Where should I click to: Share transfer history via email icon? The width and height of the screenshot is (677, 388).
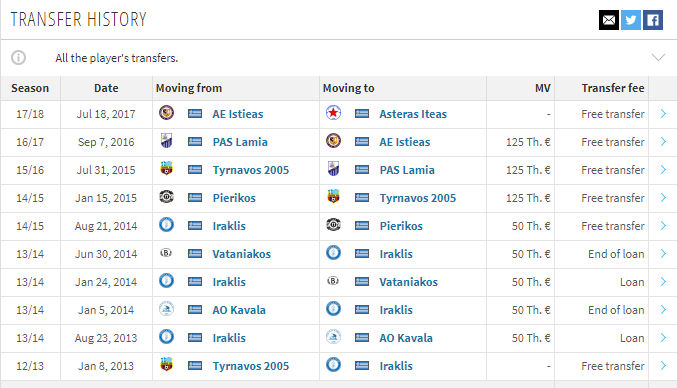(609, 20)
